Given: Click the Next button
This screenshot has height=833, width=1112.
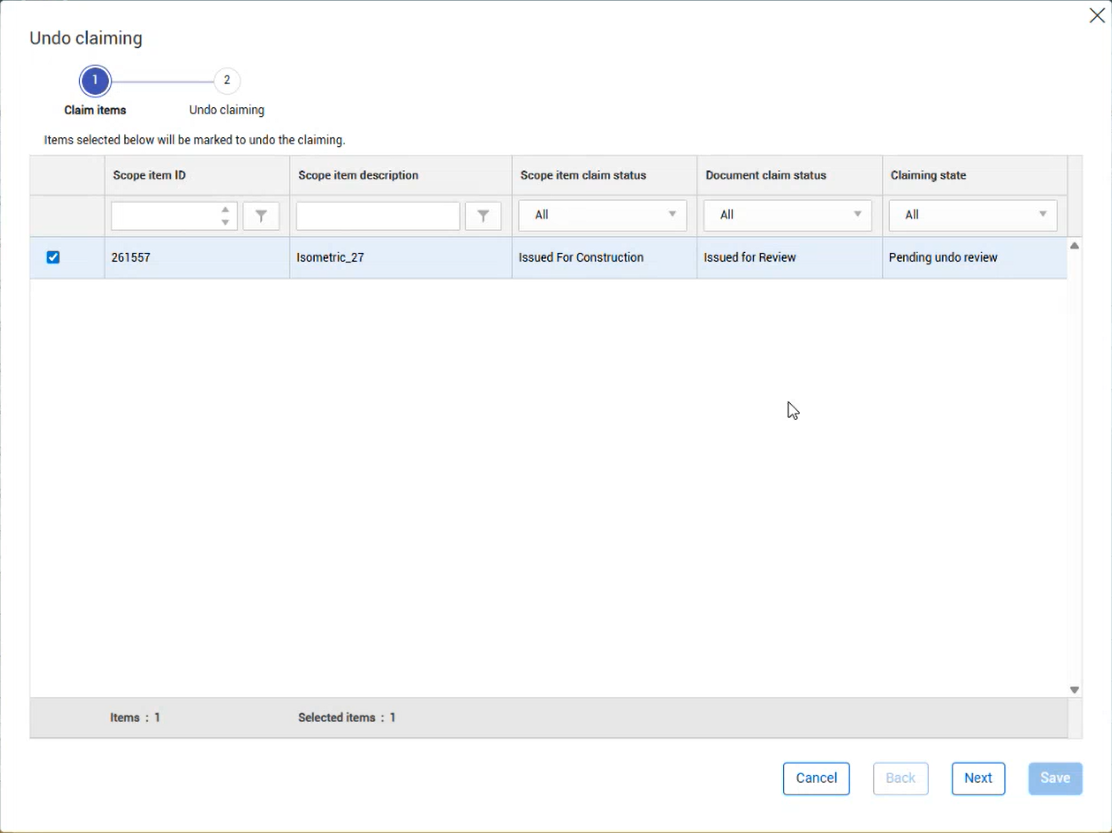Looking at the screenshot, I should [x=978, y=778].
